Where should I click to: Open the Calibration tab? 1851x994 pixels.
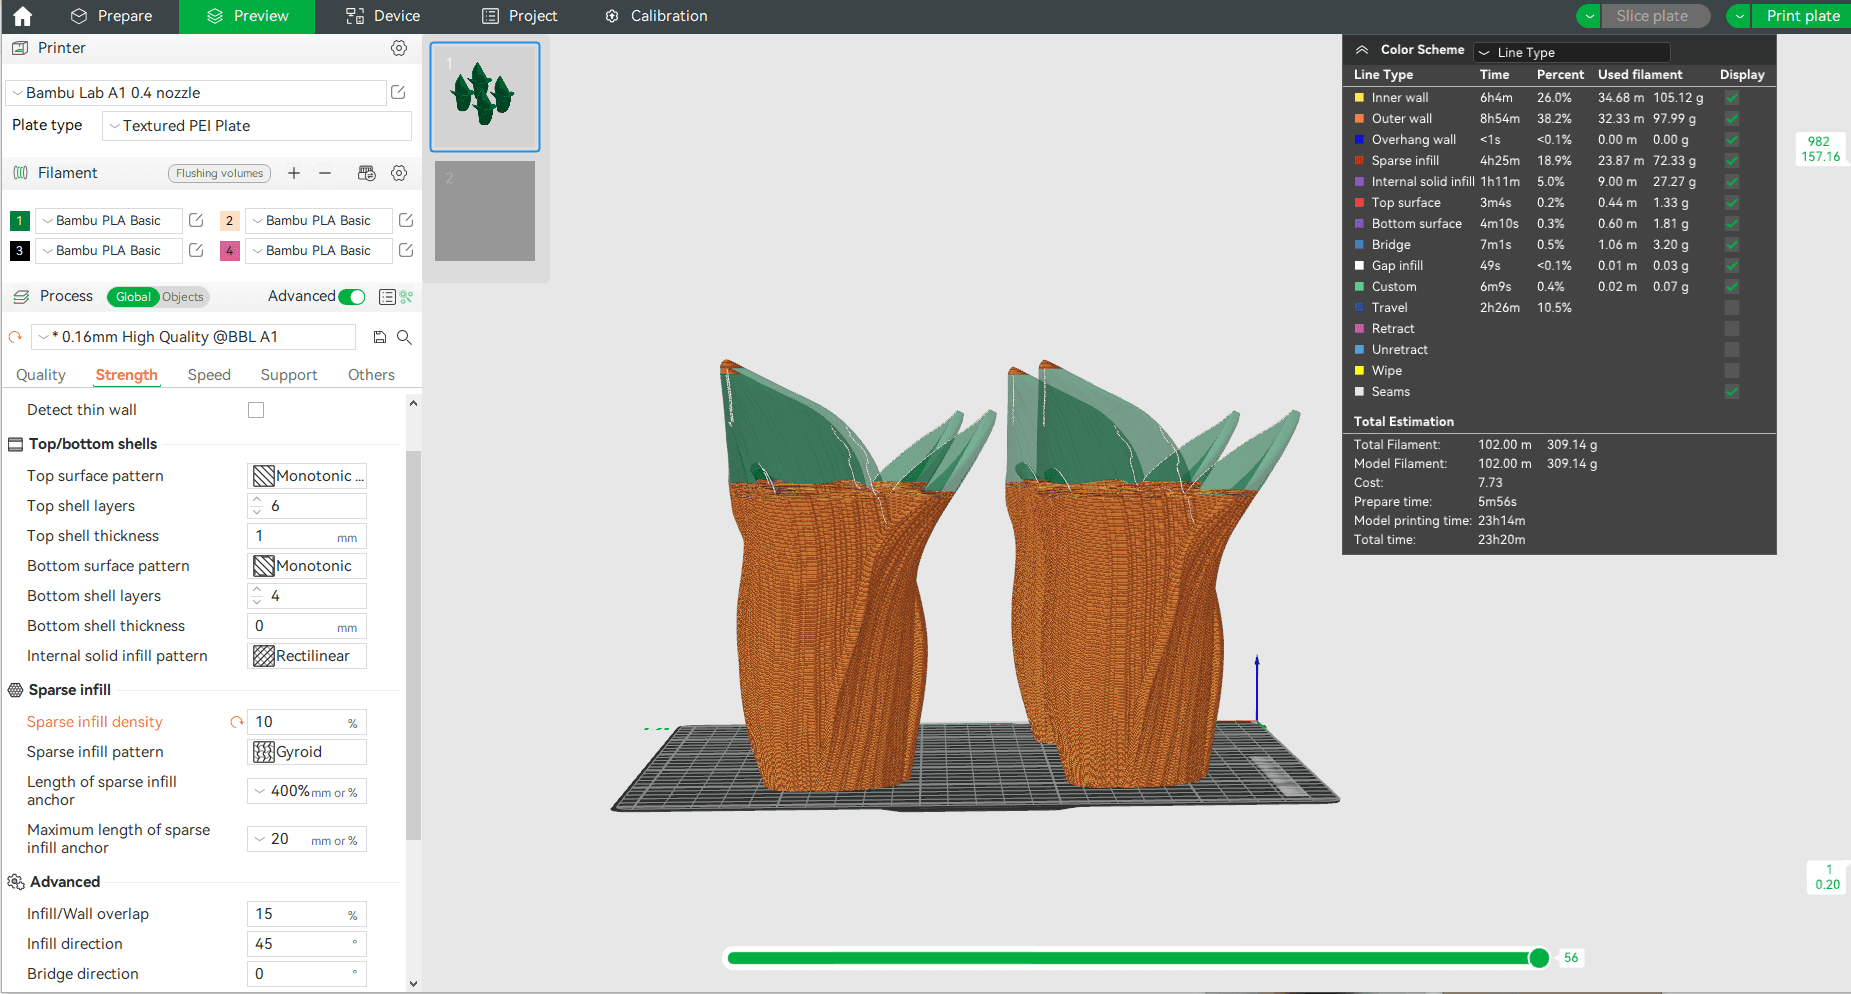tap(656, 16)
